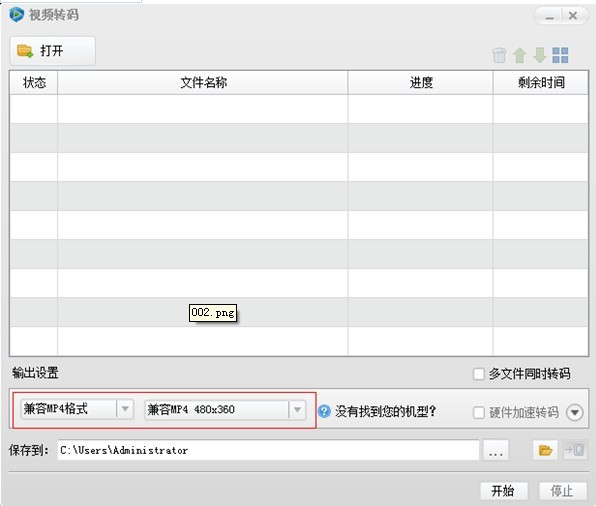Click the blue question mark help icon
This screenshot has height=506, width=596.
coord(324,411)
